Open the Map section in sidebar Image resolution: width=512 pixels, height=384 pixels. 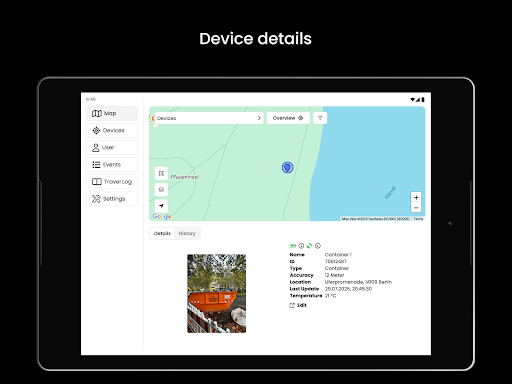pyautogui.click(x=112, y=113)
